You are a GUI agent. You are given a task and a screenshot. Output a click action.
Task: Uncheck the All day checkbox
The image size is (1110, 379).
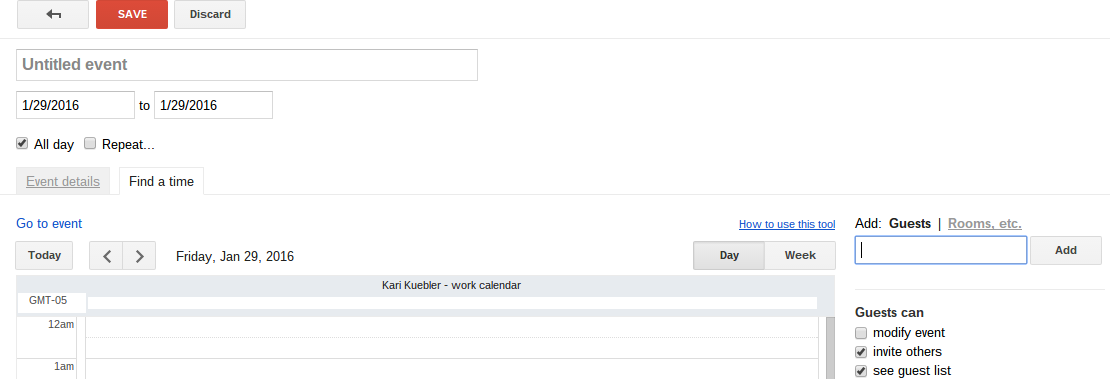[x=23, y=144]
